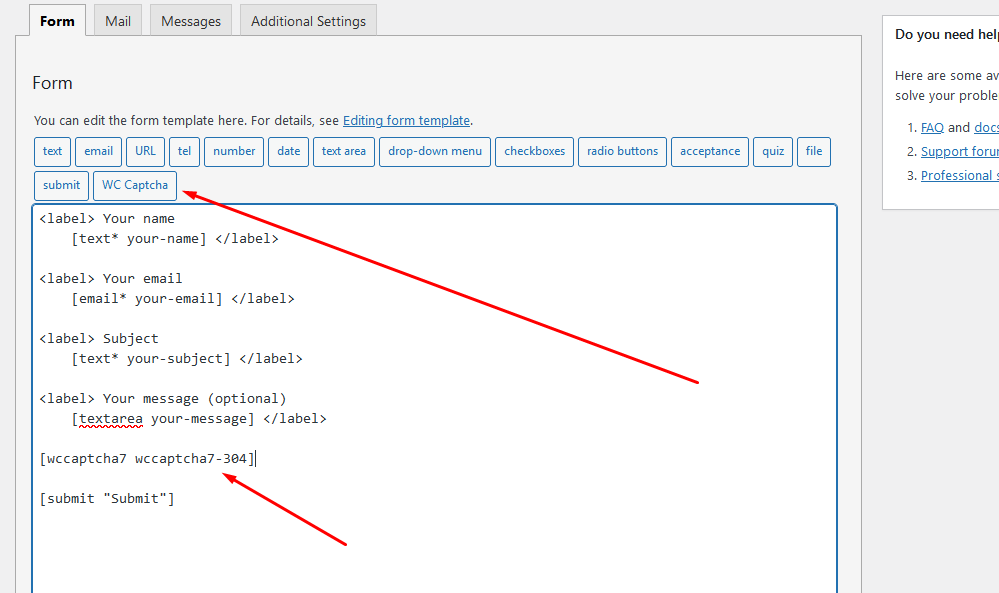Insert a radio buttons tag
999x593 pixels.
coord(622,152)
